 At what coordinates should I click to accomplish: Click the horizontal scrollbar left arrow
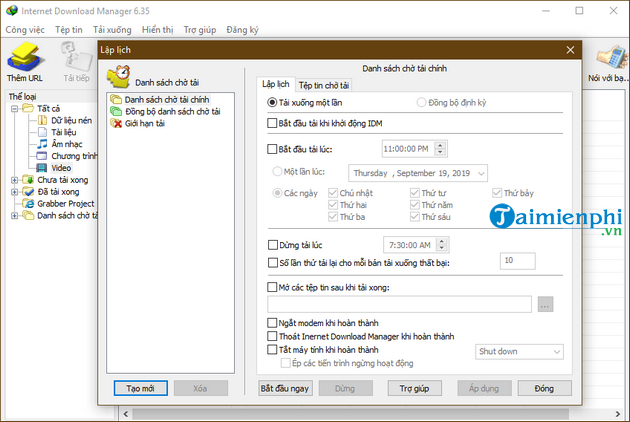[x=126, y=414]
